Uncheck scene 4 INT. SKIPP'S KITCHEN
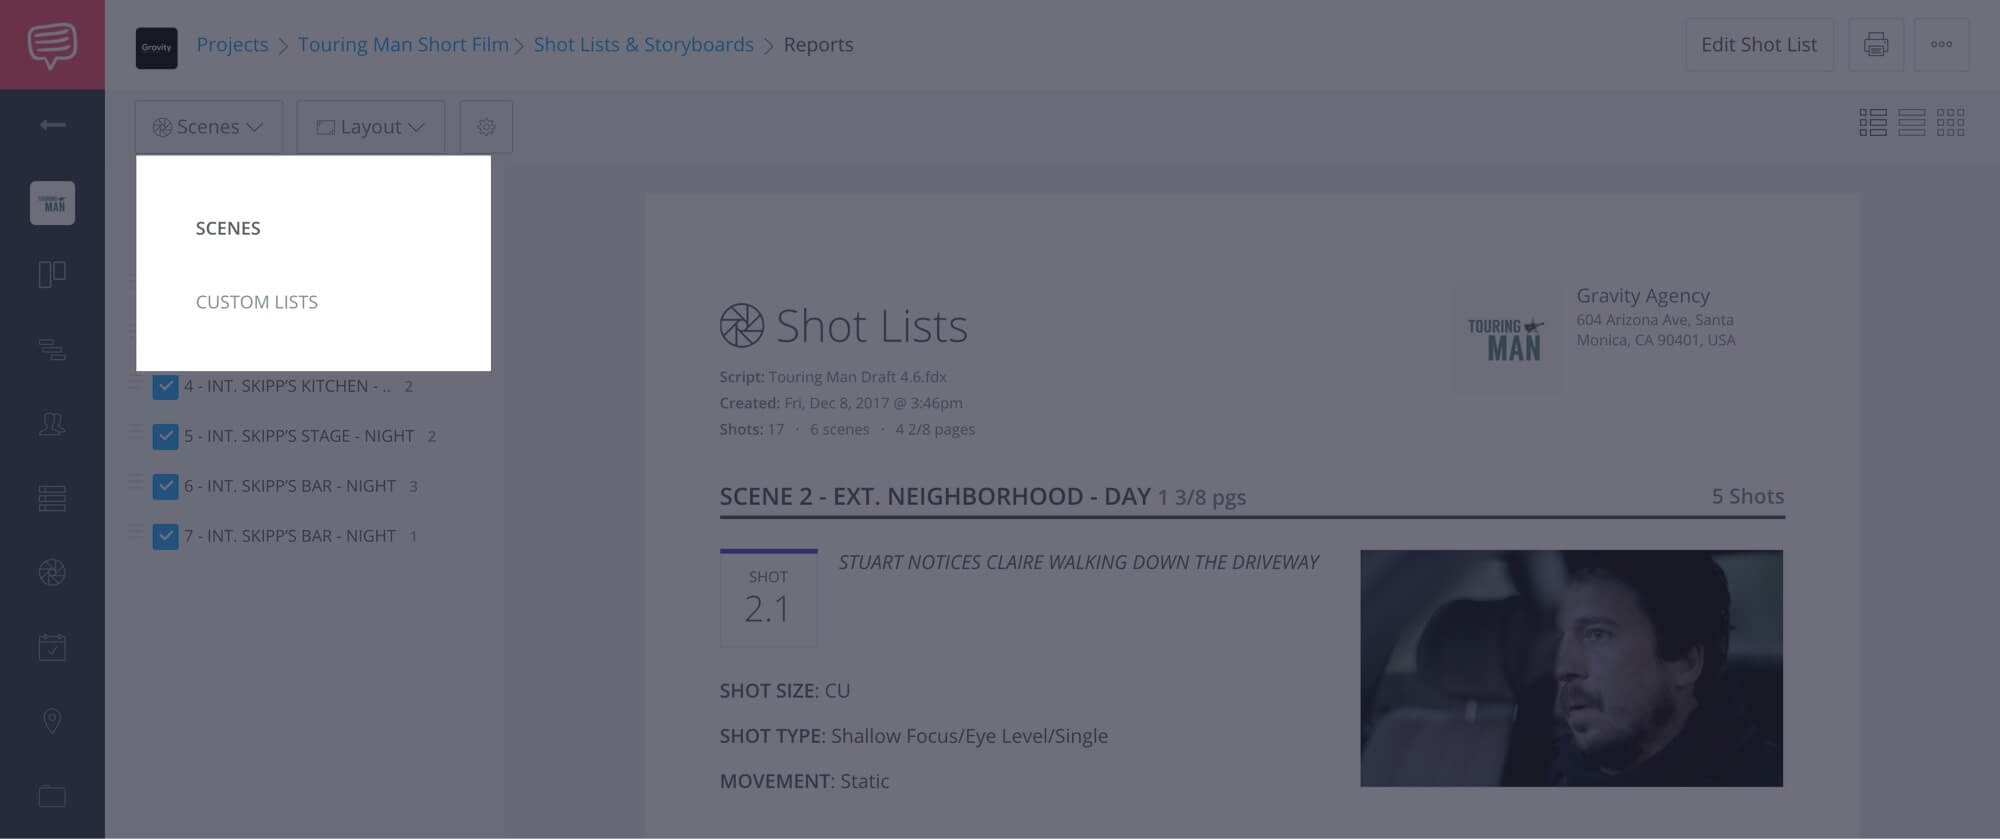Viewport: 2000px width, 839px height. (166, 386)
